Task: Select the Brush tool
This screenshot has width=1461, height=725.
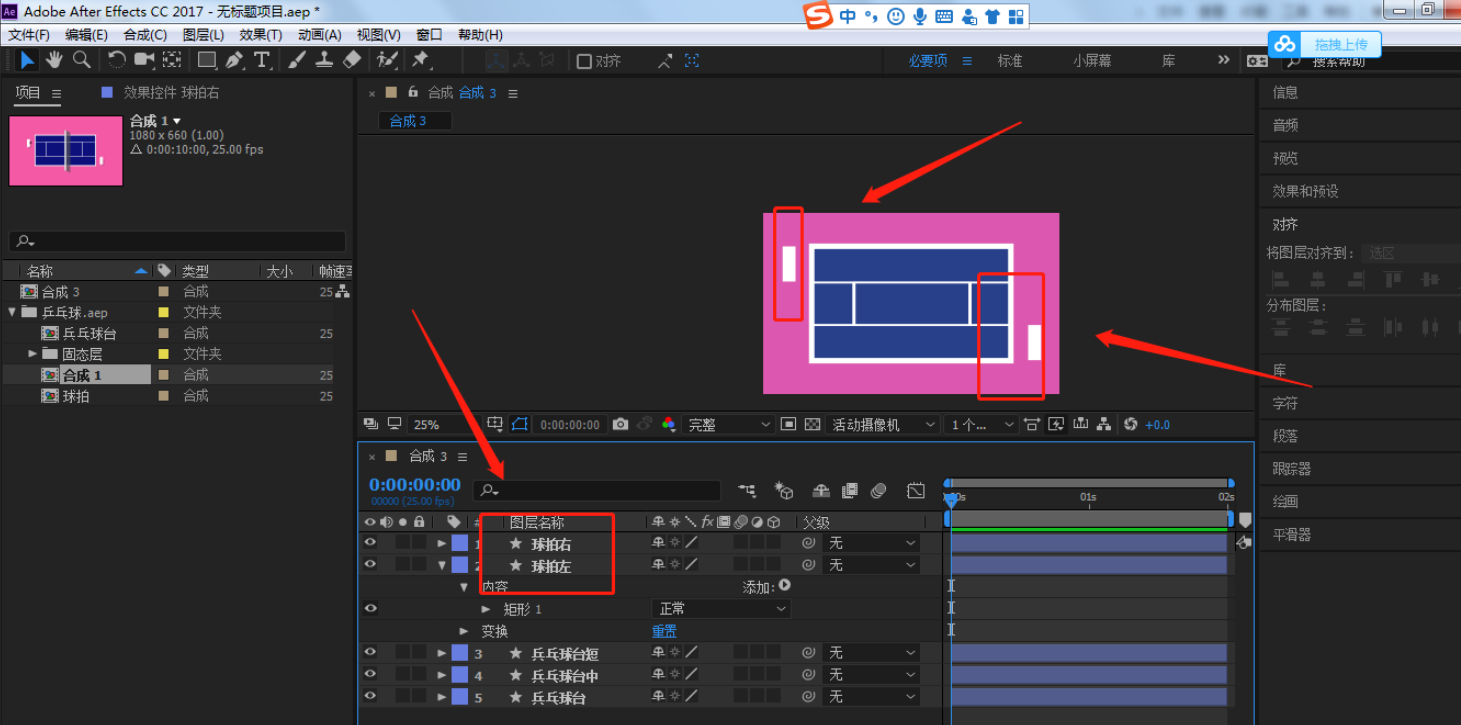Action: pos(297,60)
